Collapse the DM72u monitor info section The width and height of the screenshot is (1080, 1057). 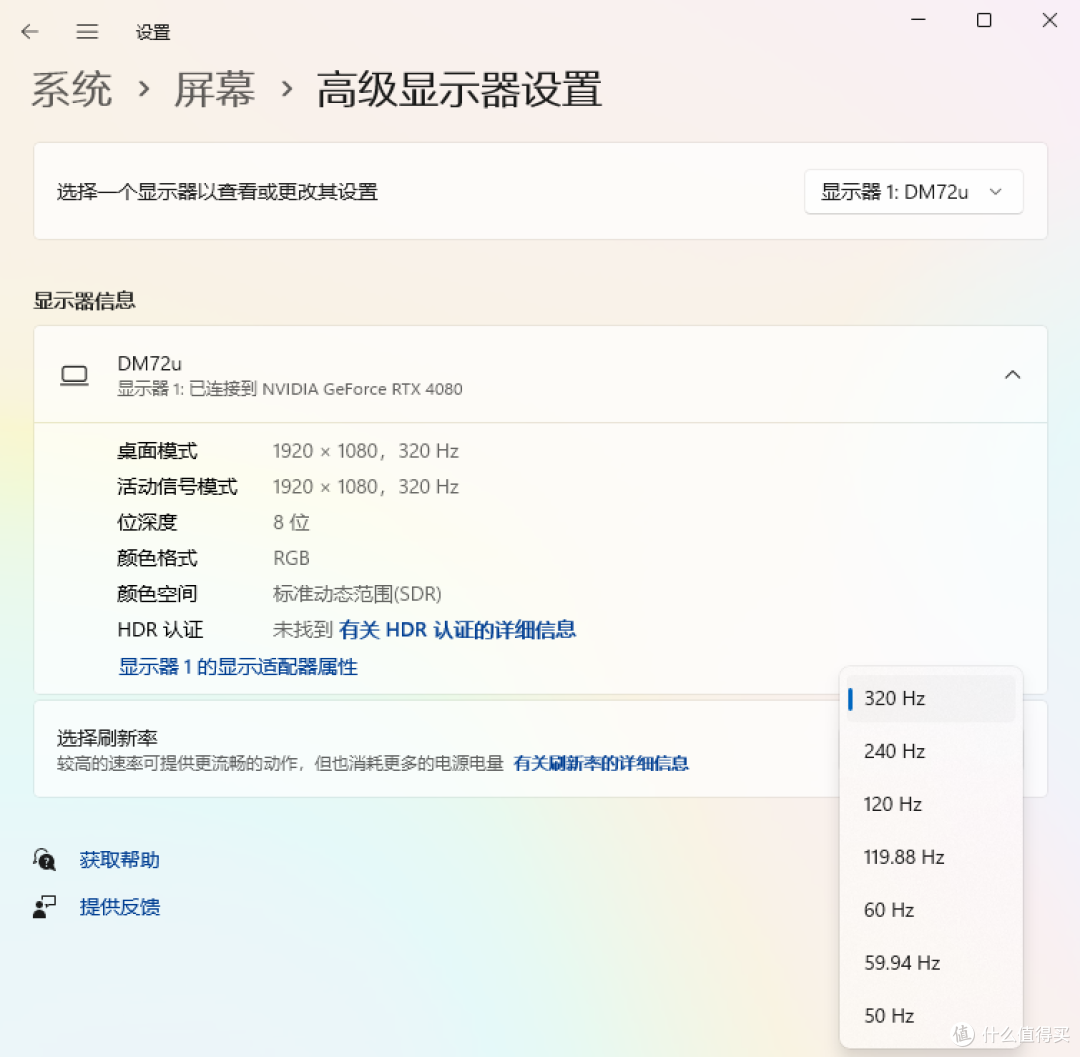[1012, 375]
